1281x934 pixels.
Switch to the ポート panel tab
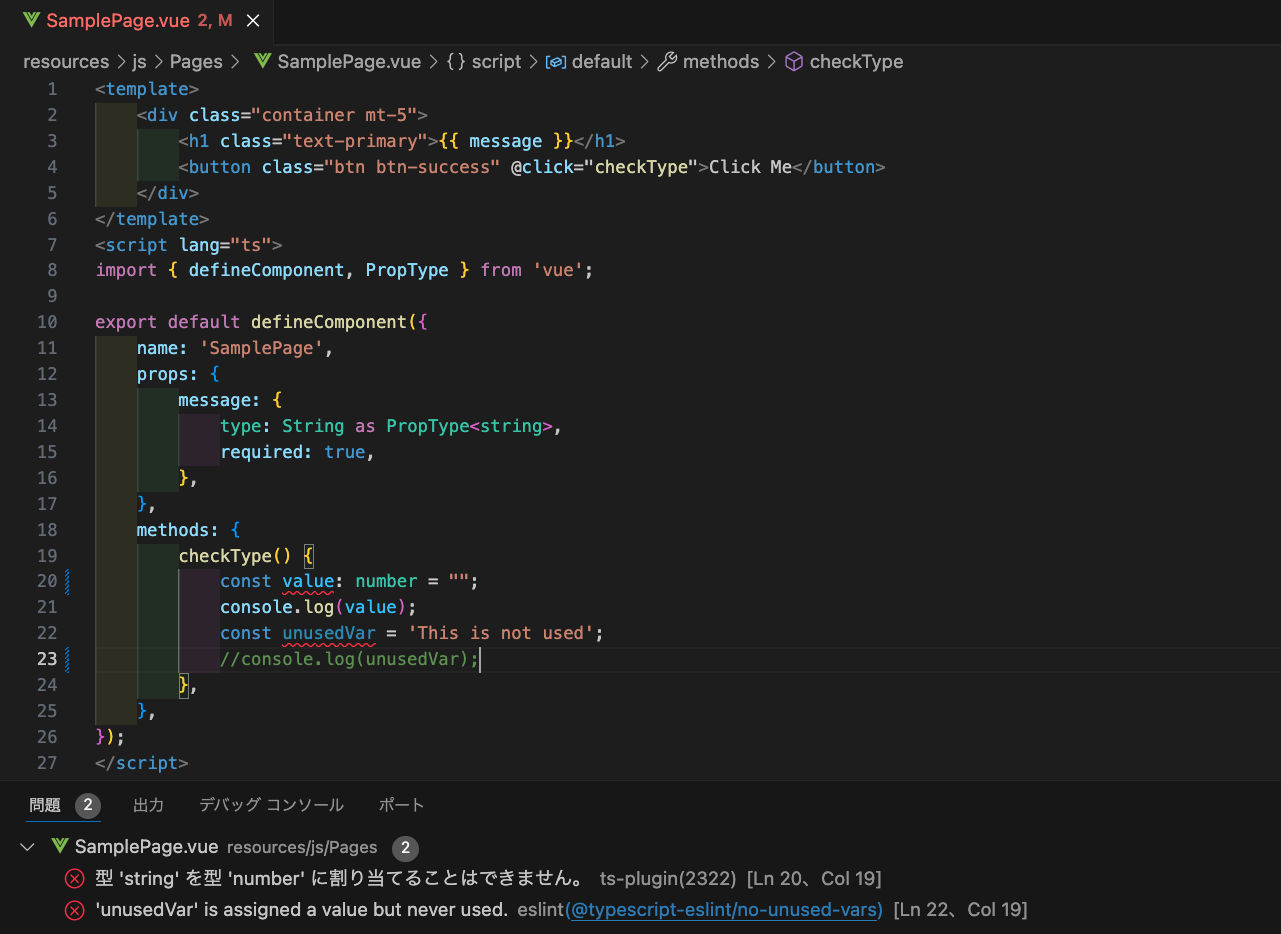pyautogui.click(x=402, y=805)
